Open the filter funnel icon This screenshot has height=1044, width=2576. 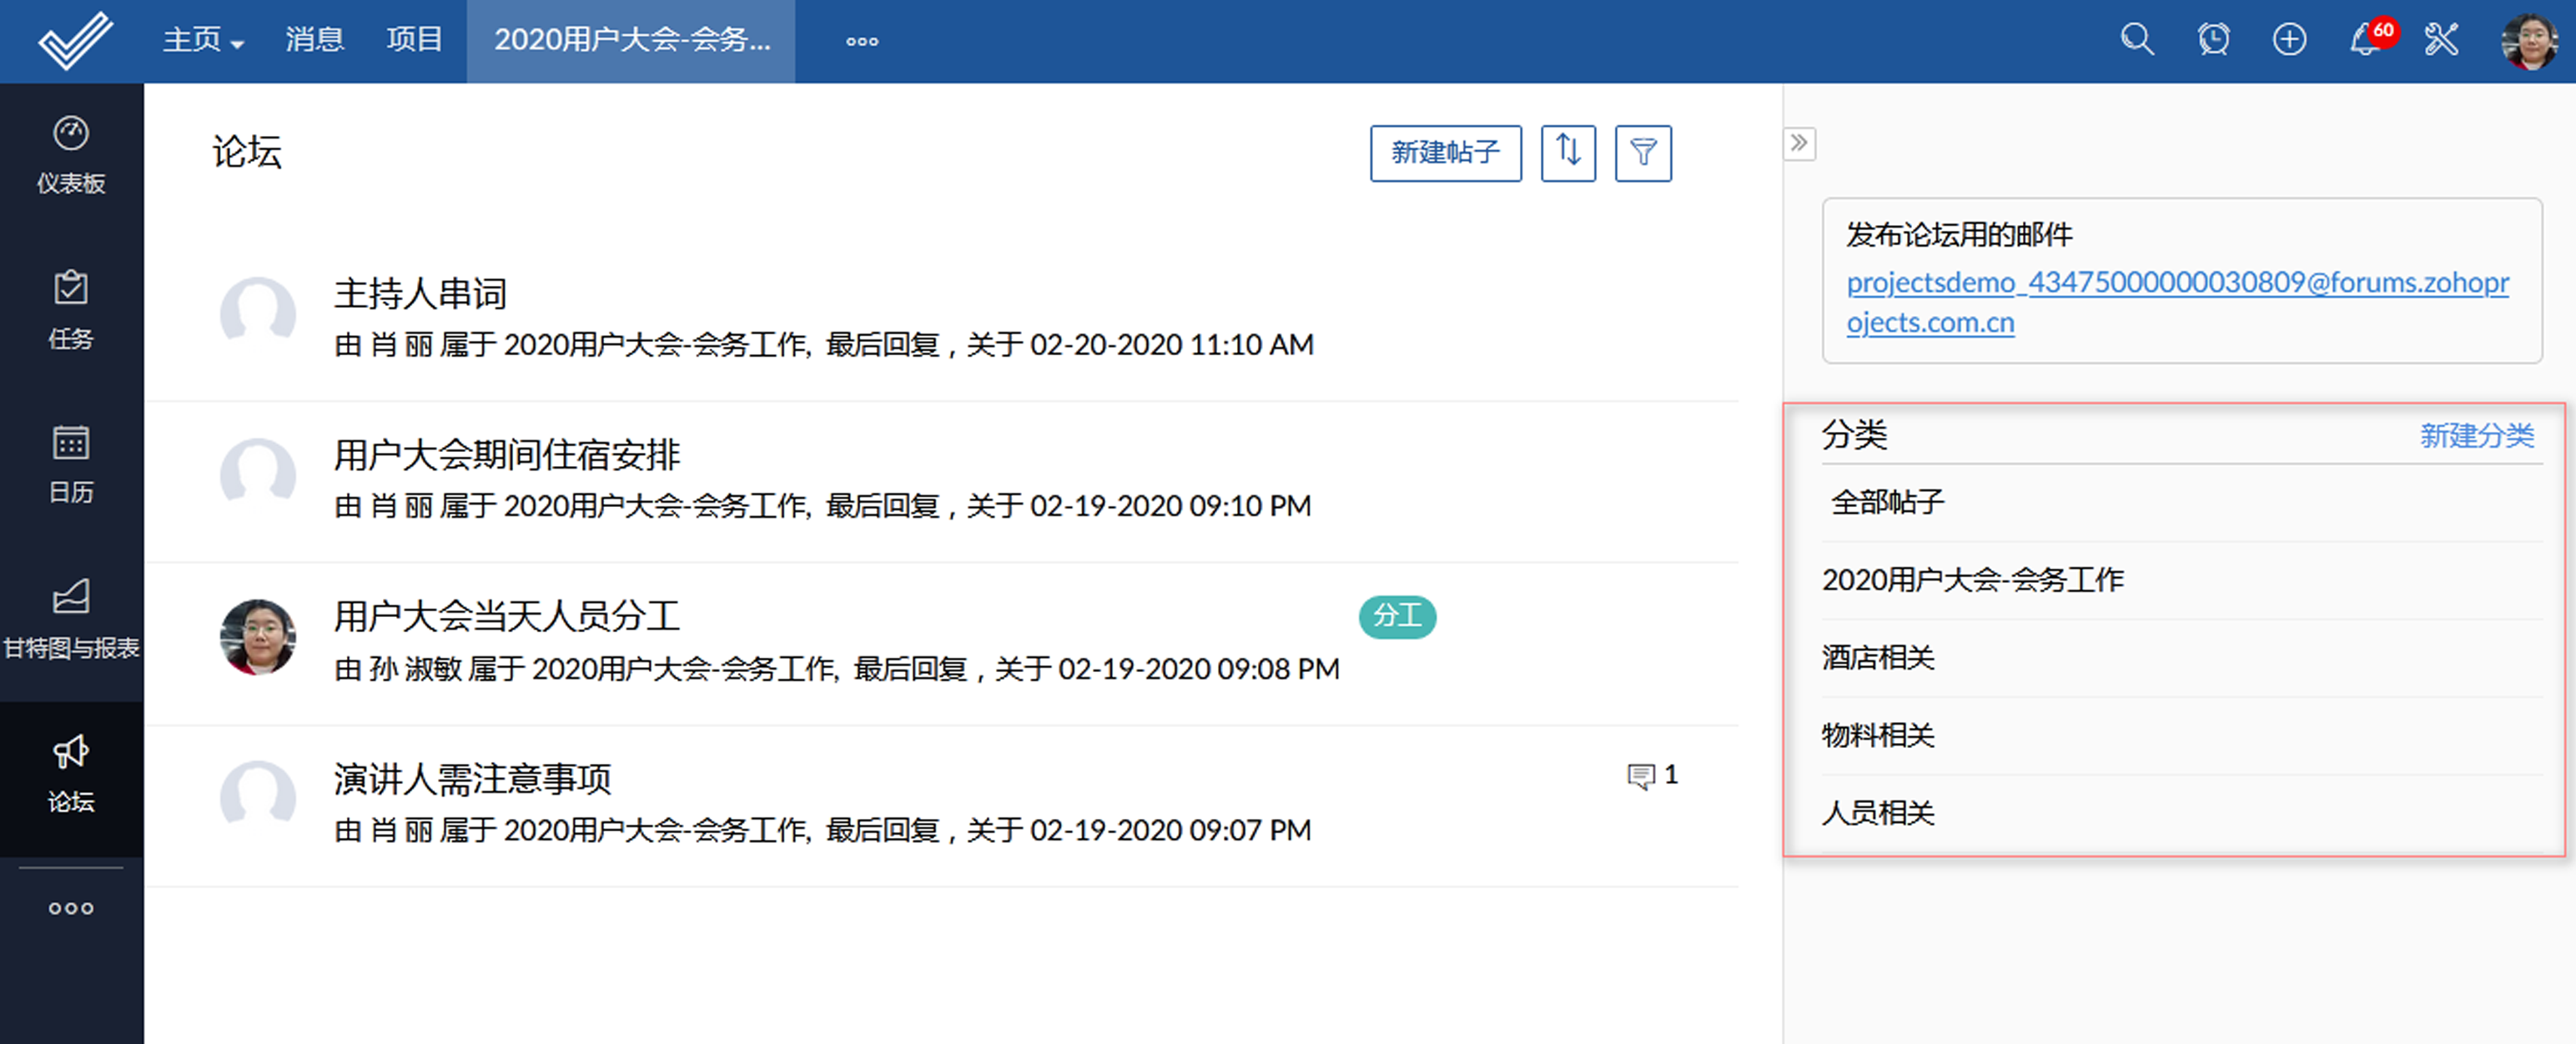[x=1643, y=153]
